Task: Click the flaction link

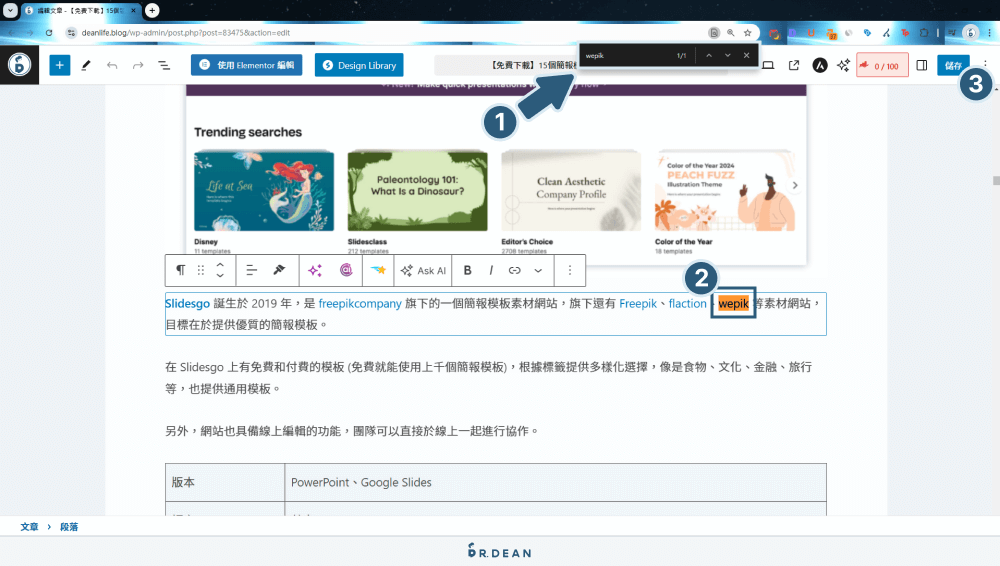Action: point(688,303)
